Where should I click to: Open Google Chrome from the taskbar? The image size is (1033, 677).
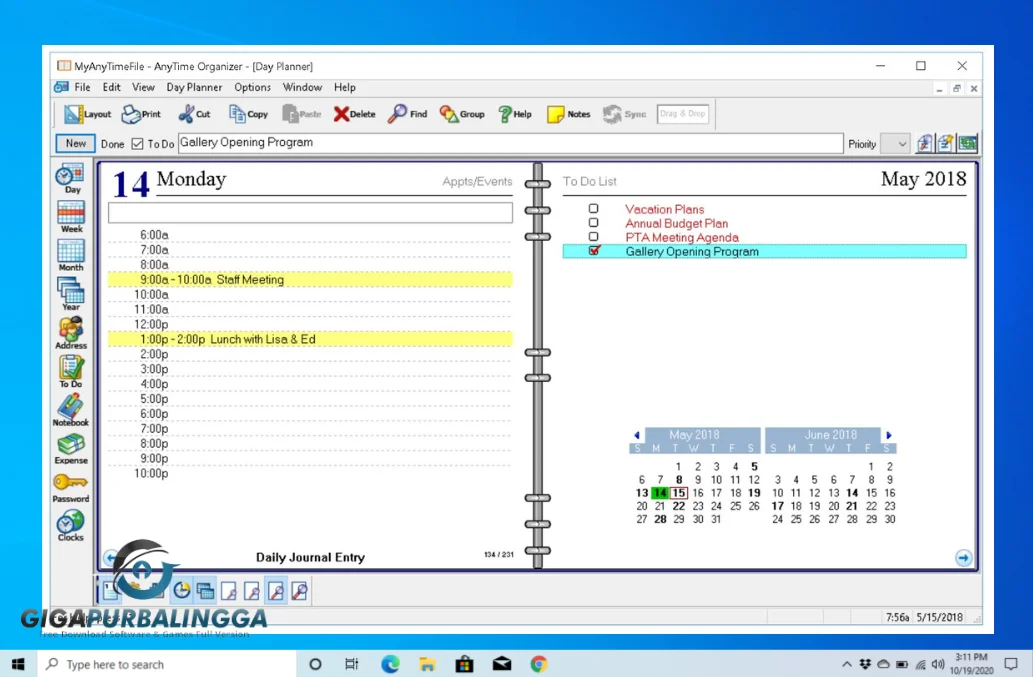(539, 664)
